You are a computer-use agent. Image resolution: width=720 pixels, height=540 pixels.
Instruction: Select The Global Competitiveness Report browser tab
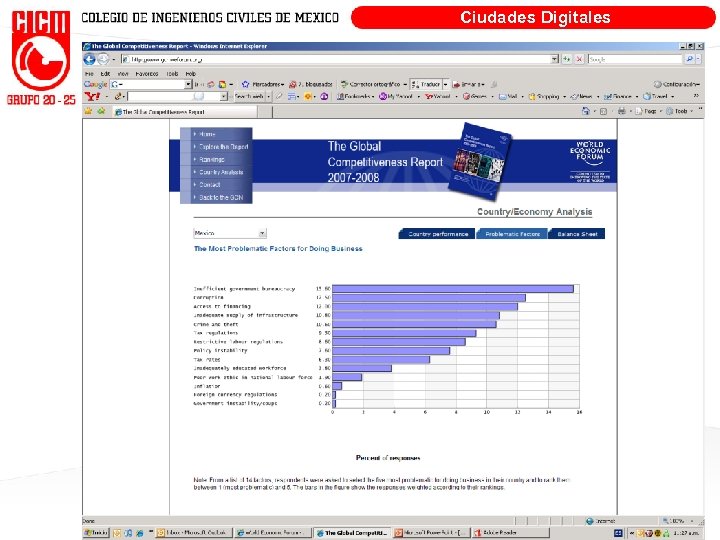click(x=185, y=112)
